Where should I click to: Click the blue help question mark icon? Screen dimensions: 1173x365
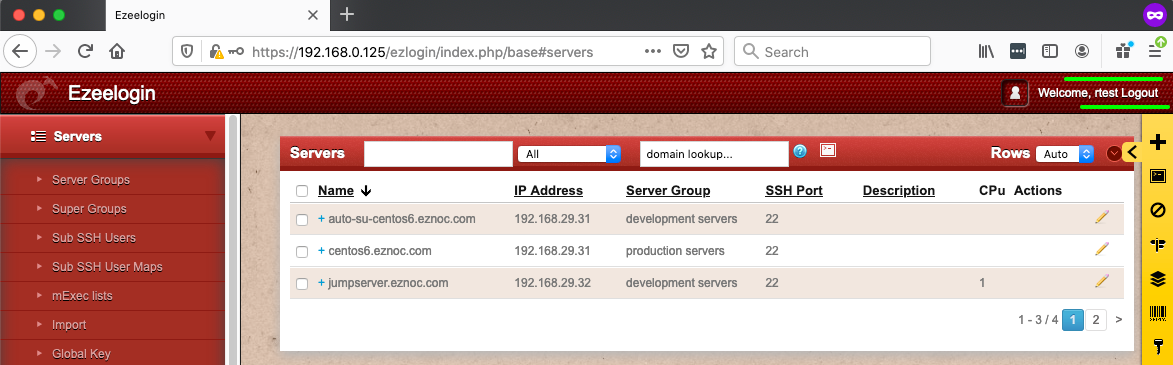(x=800, y=151)
